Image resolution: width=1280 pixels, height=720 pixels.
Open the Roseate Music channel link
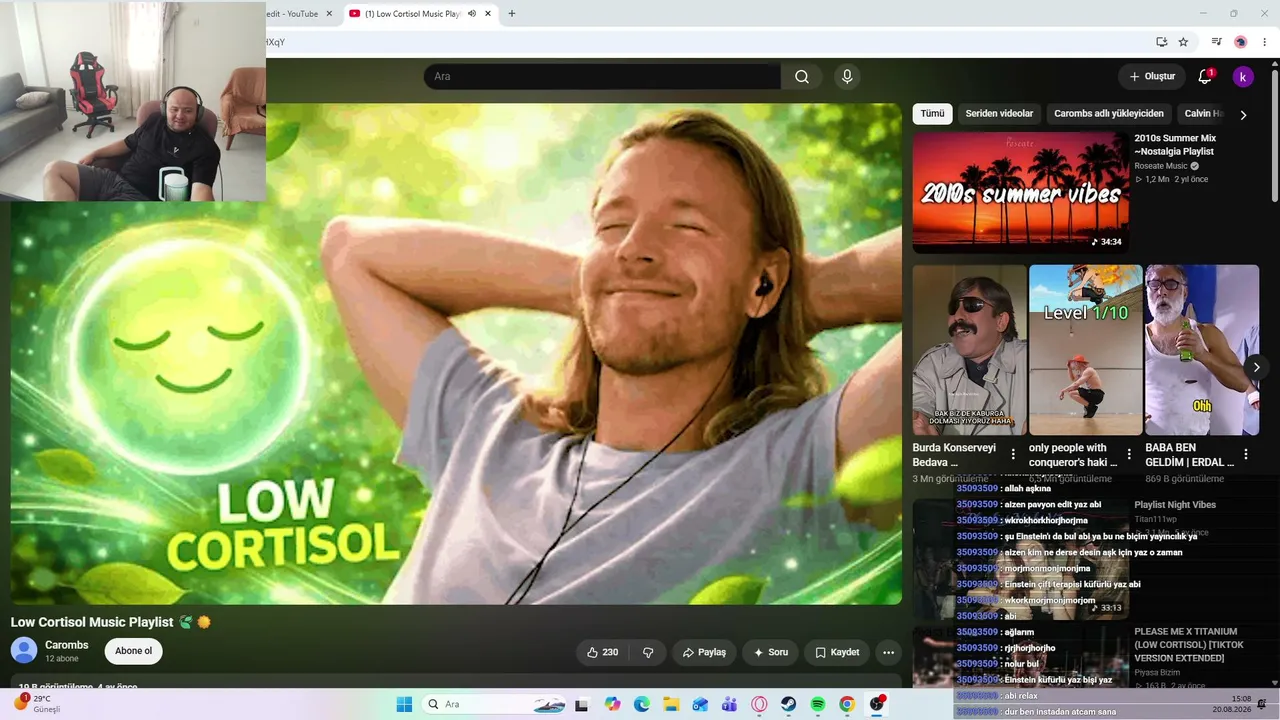[x=1161, y=166]
